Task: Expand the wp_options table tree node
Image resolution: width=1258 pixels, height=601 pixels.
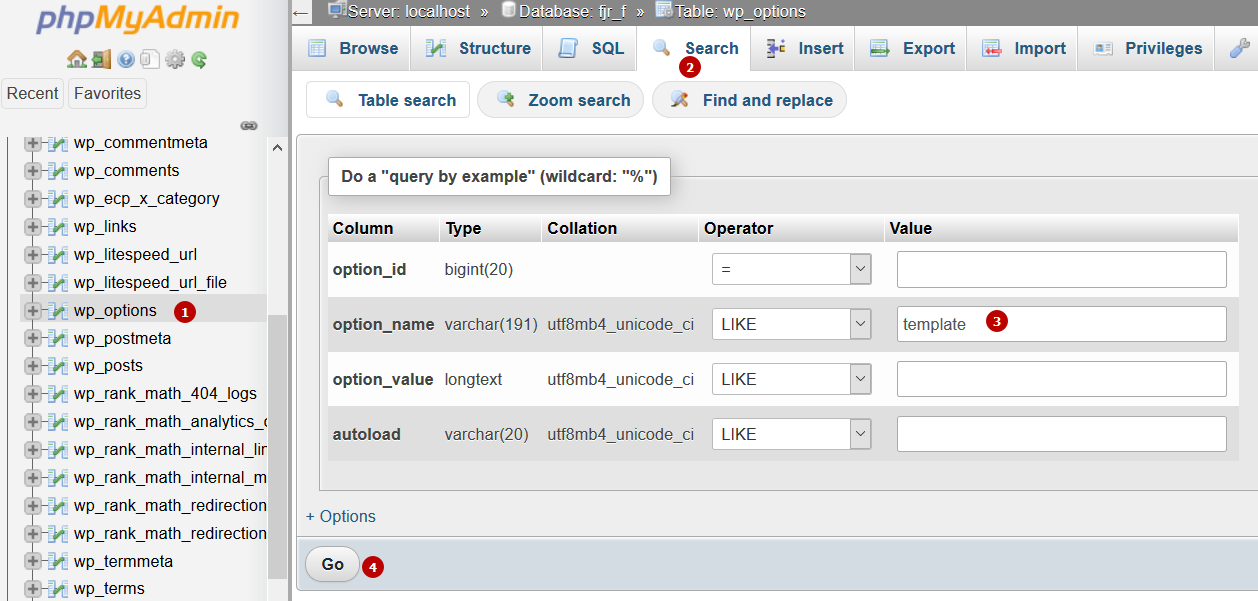Action: point(34,311)
